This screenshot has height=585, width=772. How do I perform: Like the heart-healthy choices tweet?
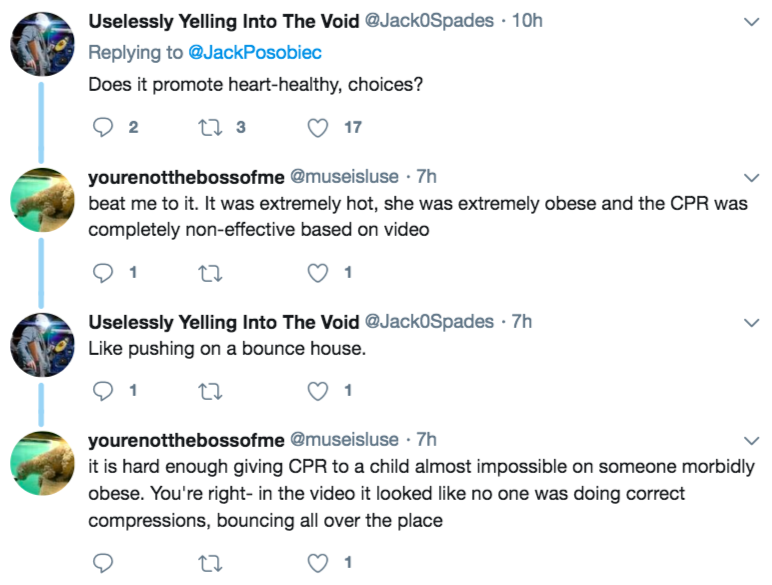(x=318, y=127)
